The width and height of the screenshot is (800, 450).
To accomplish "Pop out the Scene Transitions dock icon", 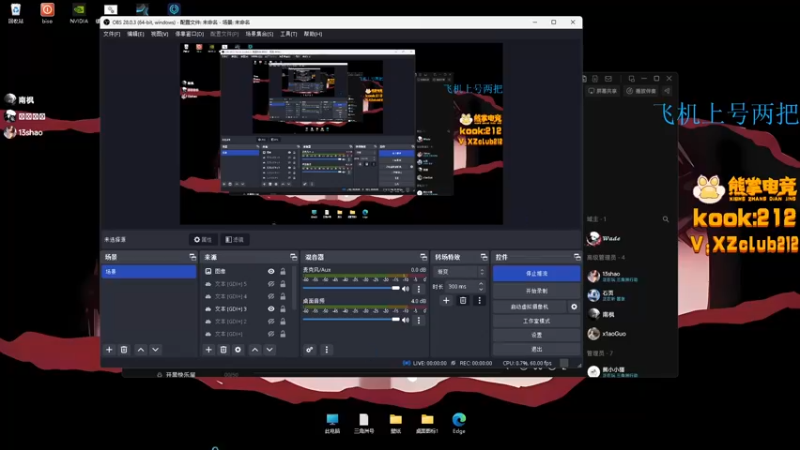I will (484, 257).
